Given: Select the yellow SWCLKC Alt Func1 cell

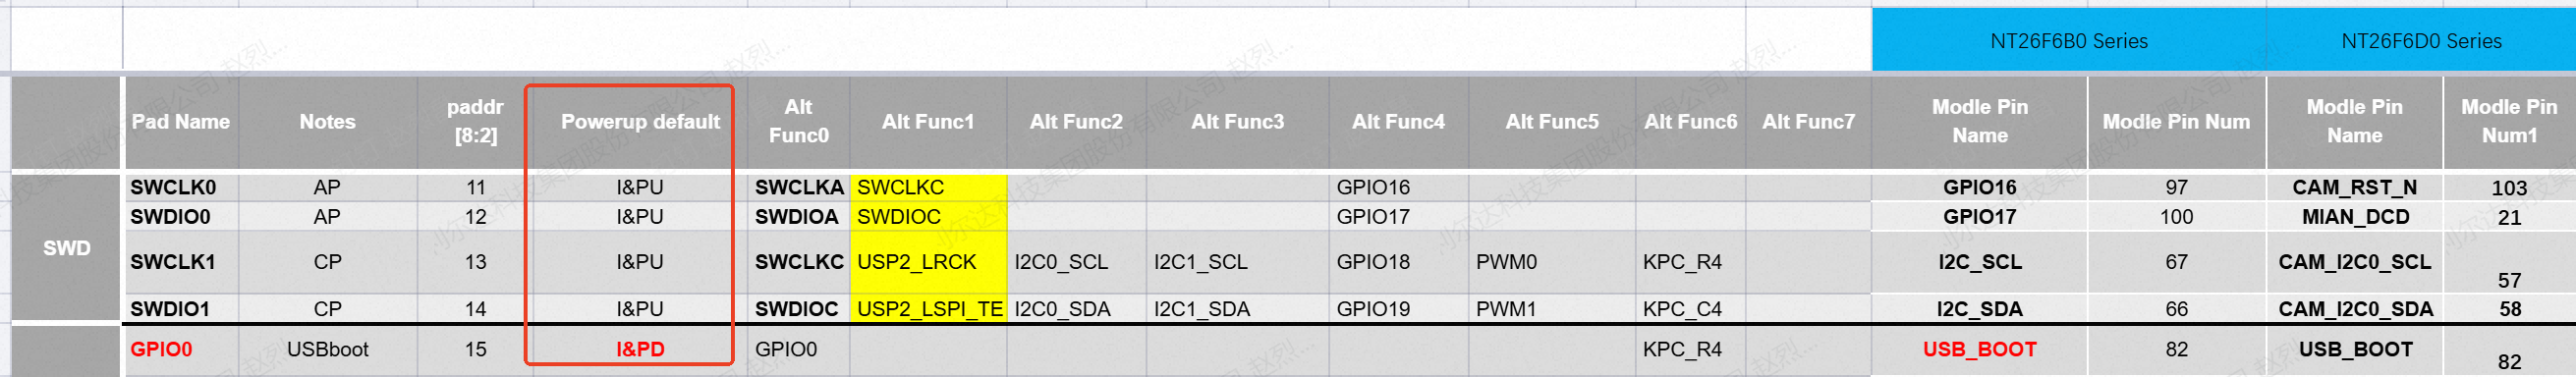Looking at the screenshot, I should click(927, 187).
